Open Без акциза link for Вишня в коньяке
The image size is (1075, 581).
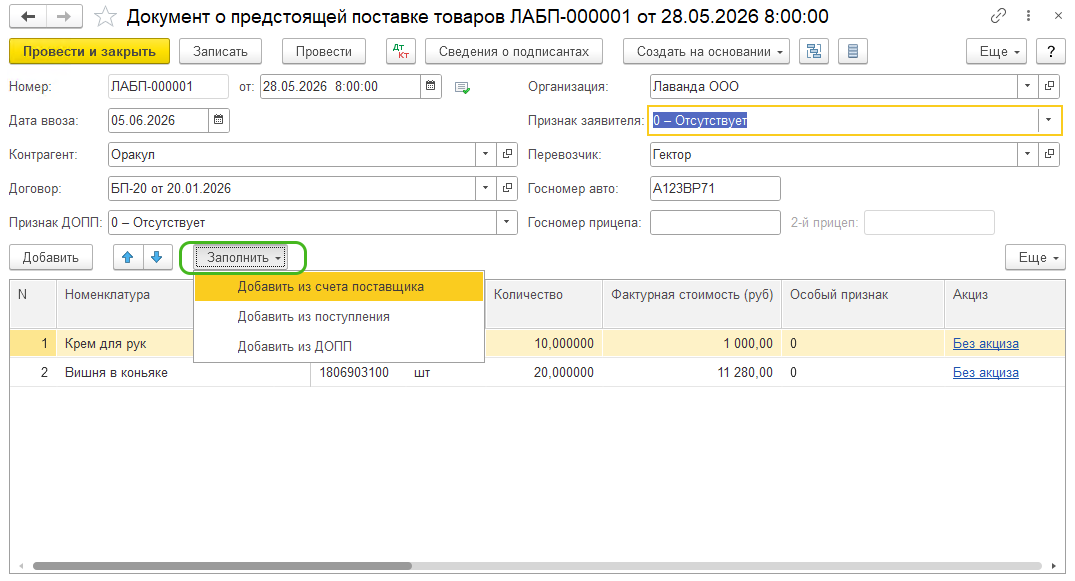(985, 372)
